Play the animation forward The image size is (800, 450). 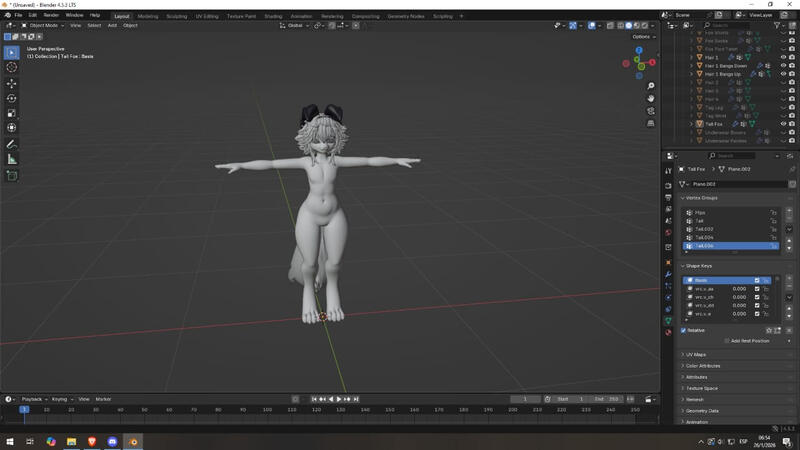(339, 399)
